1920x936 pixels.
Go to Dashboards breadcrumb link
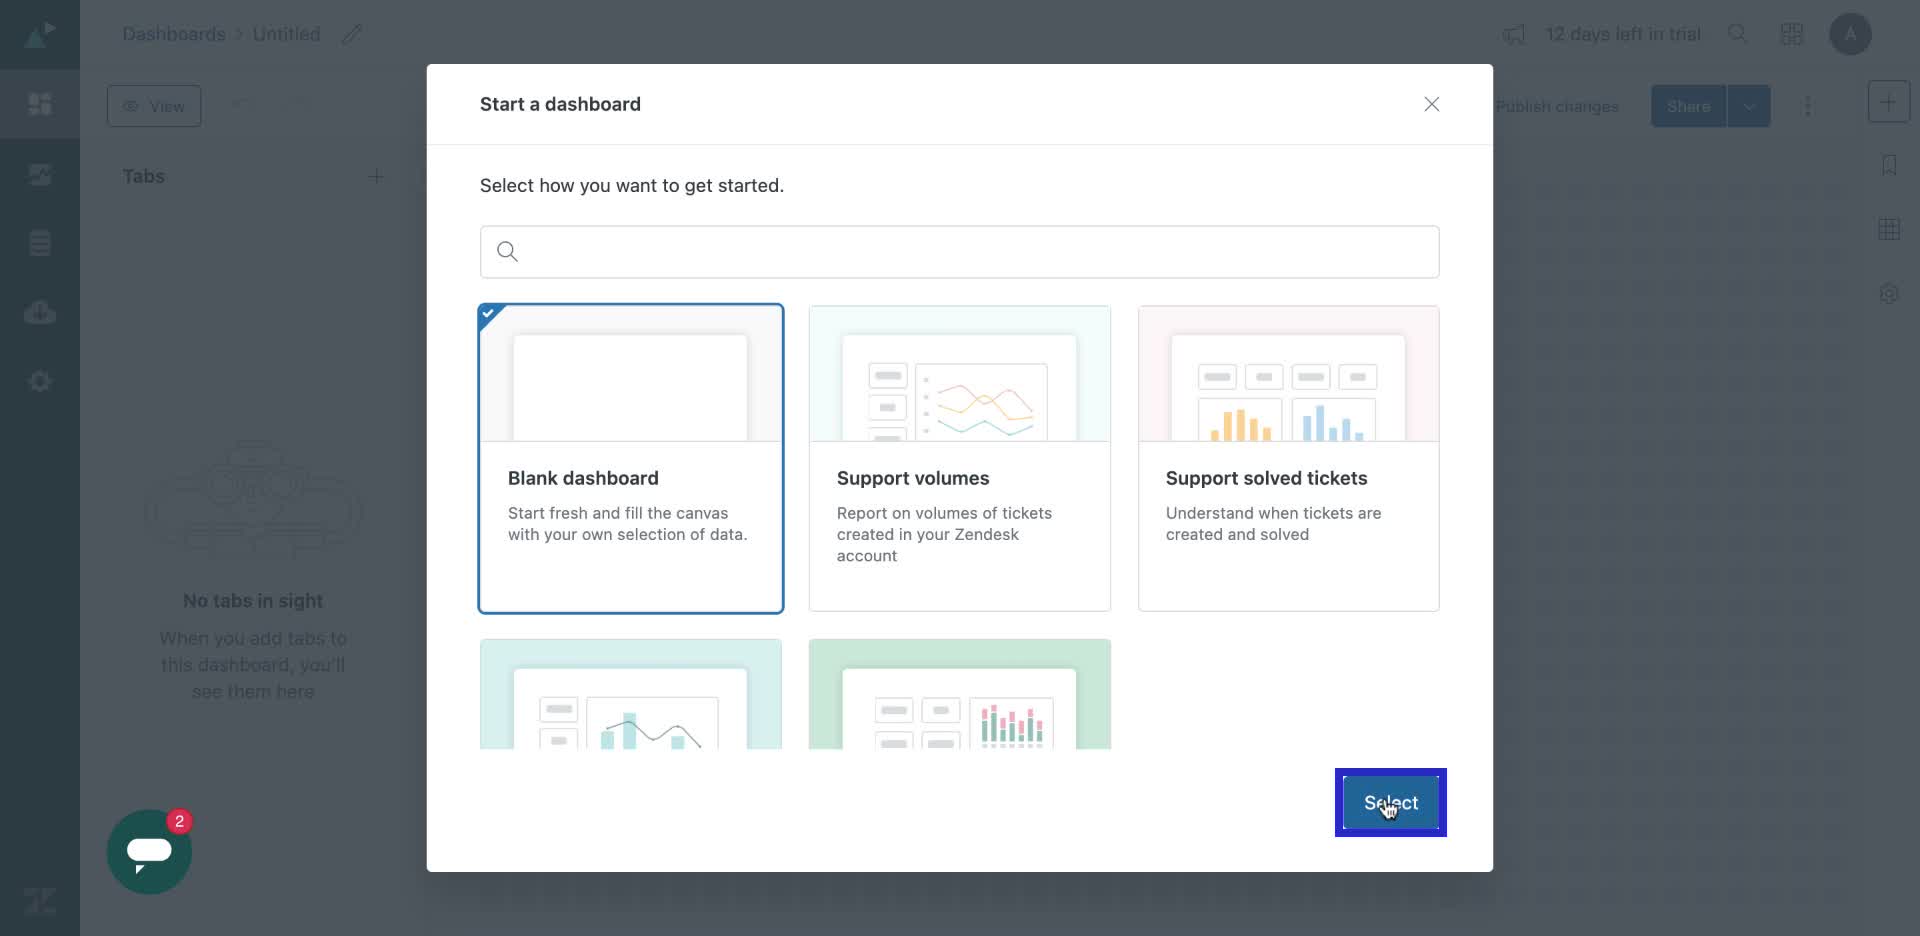pos(174,35)
